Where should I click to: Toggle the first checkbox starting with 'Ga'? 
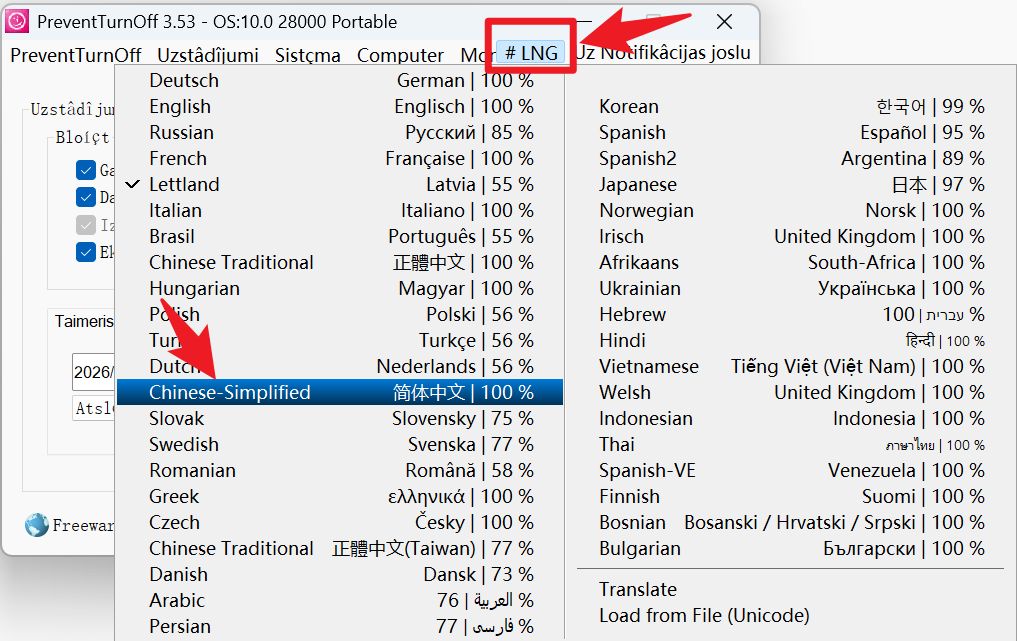pos(85,171)
